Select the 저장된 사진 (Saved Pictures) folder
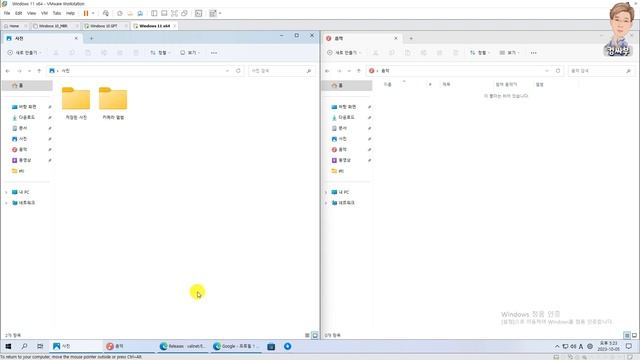The width and height of the screenshot is (640, 360). (x=76, y=103)
